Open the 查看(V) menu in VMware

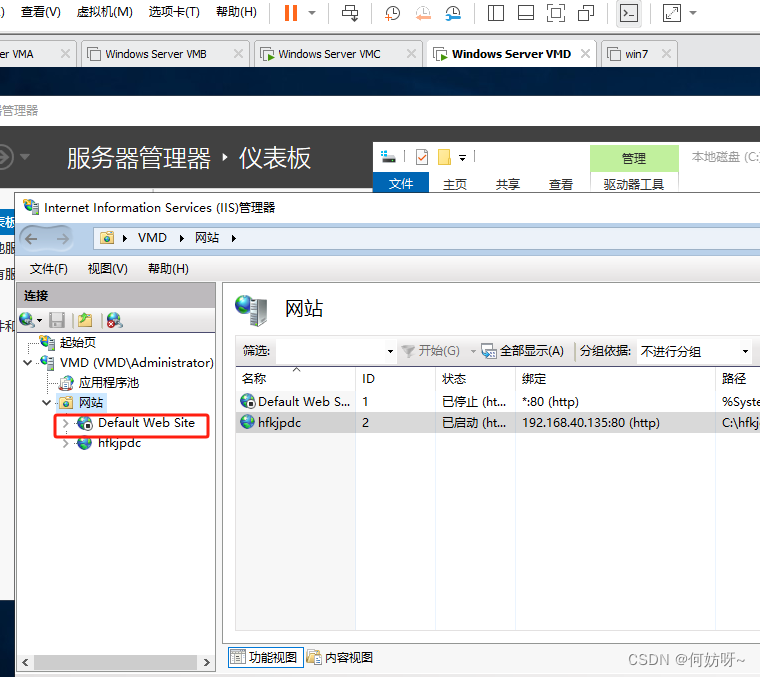pyautogui.click(x=41, y=12)
